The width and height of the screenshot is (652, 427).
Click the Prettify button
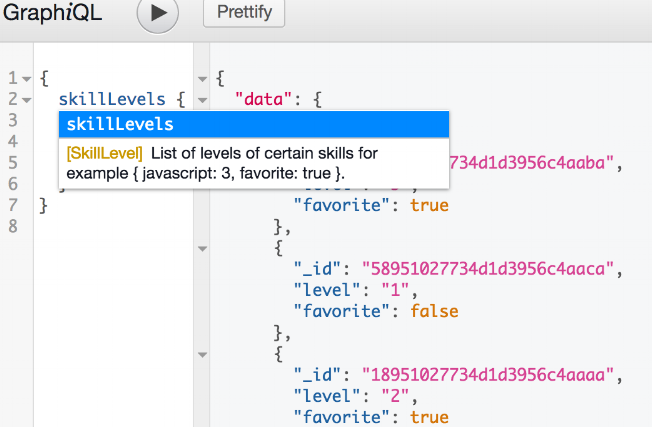click(x=244, y=14)
